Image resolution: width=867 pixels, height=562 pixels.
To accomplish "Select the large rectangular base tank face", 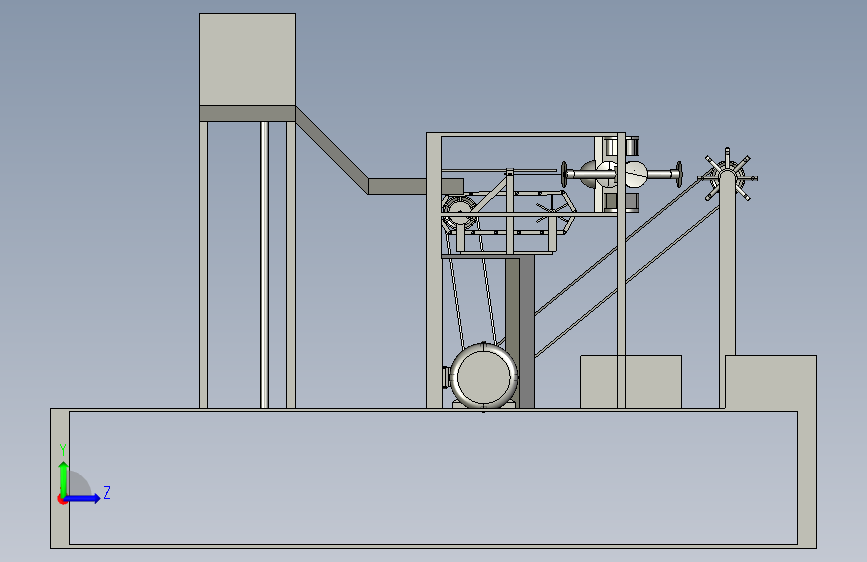I will coord(433,478).
